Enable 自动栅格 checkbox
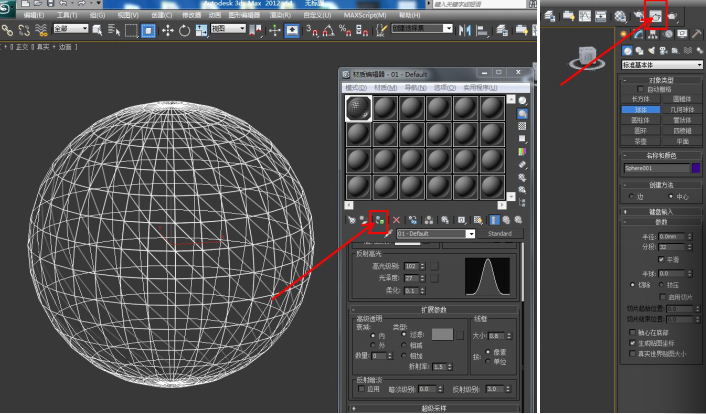The image size is (706, 414). [641, 89]
